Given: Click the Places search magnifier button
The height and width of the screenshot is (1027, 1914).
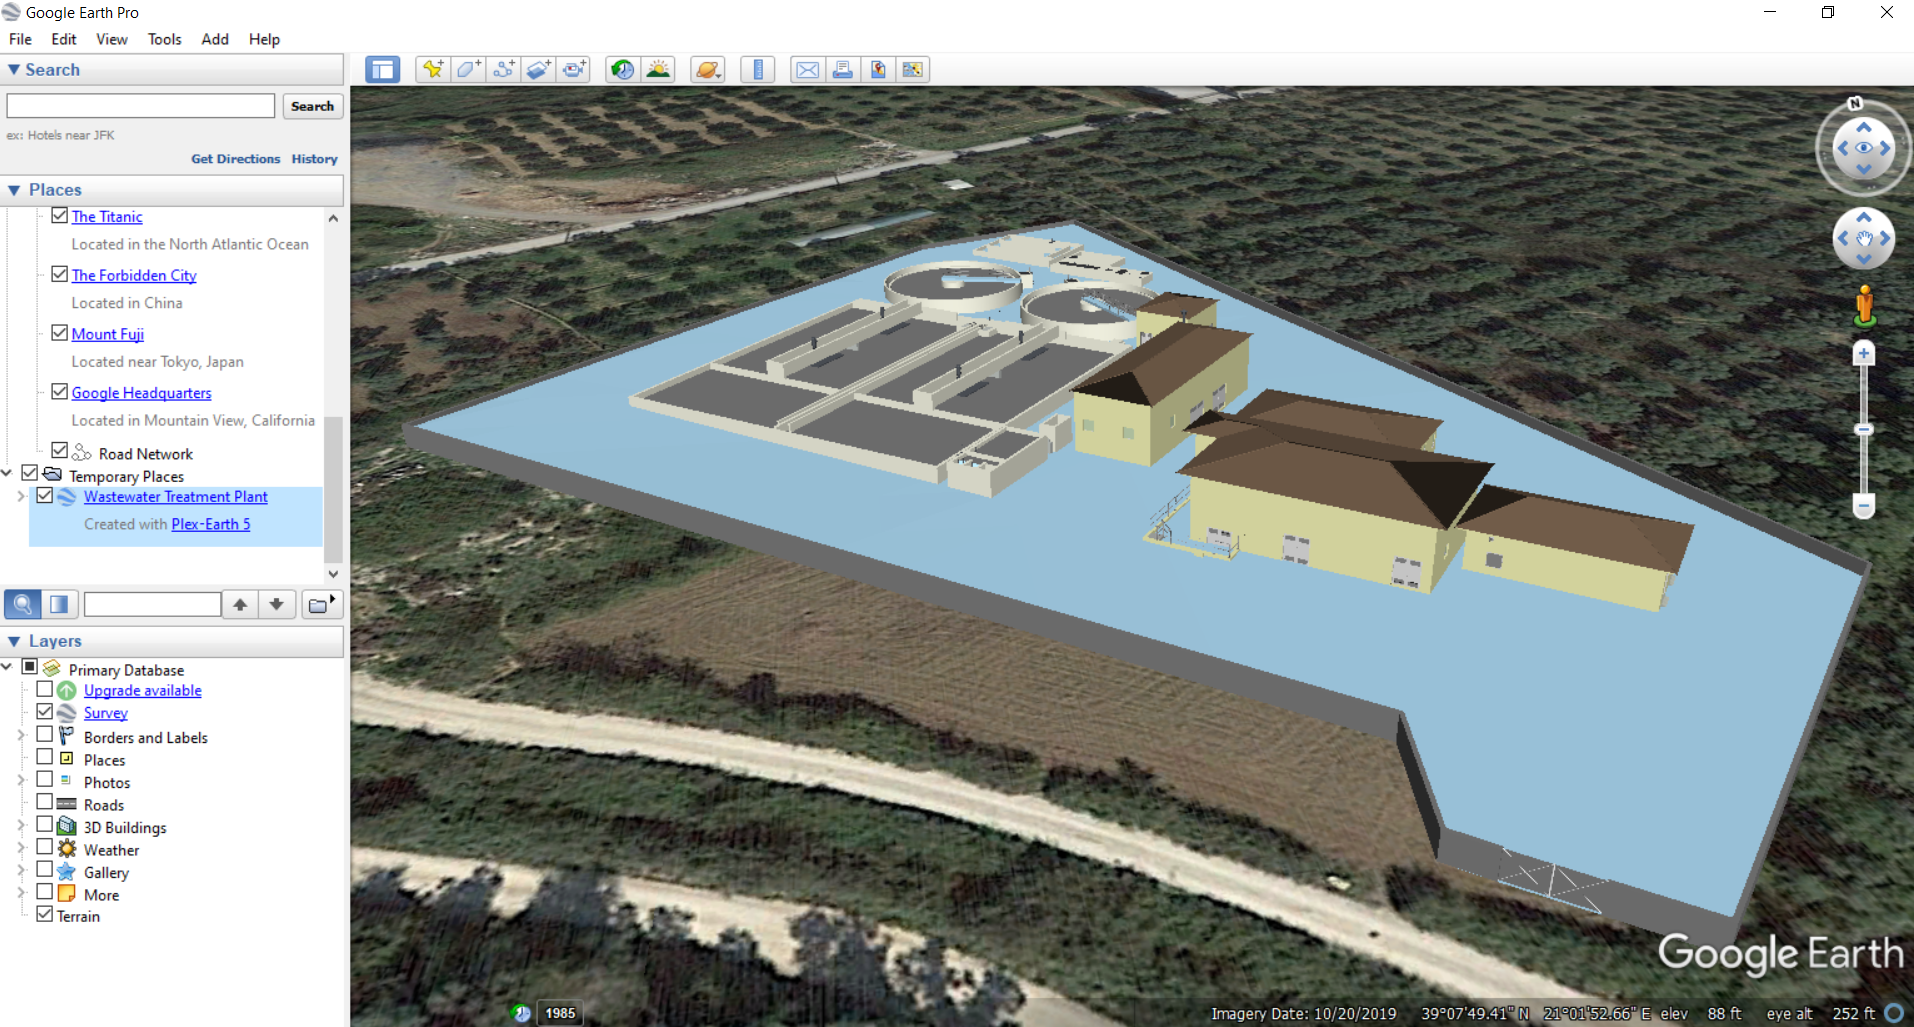Looking at the screenshot, I should [x=23, y=604].
